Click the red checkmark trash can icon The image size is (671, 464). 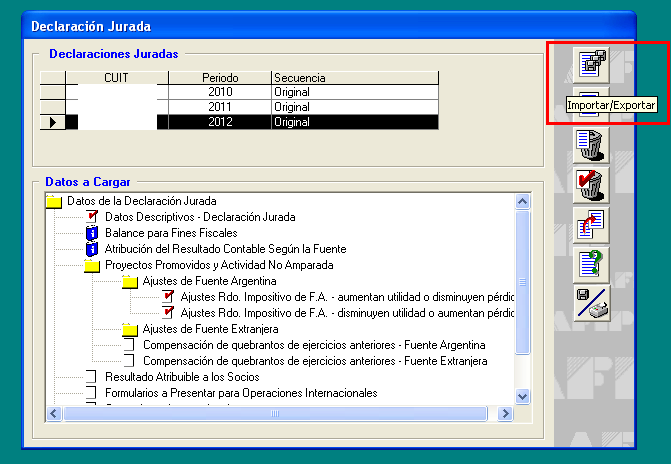click(x=589, y=185)
